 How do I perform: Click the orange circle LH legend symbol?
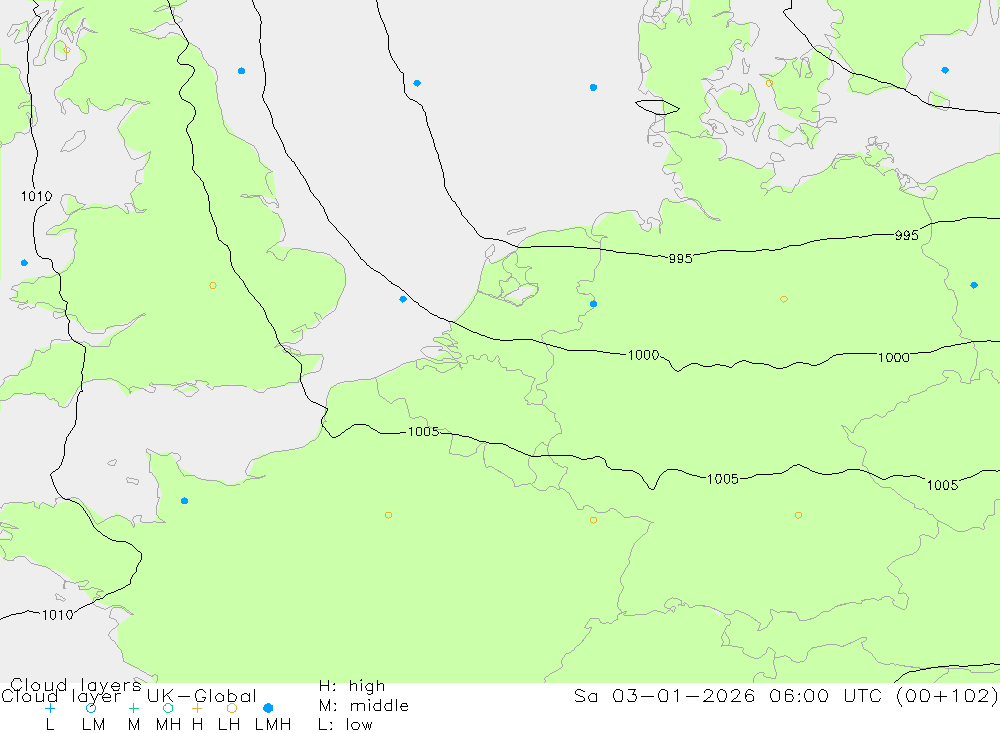232,708
